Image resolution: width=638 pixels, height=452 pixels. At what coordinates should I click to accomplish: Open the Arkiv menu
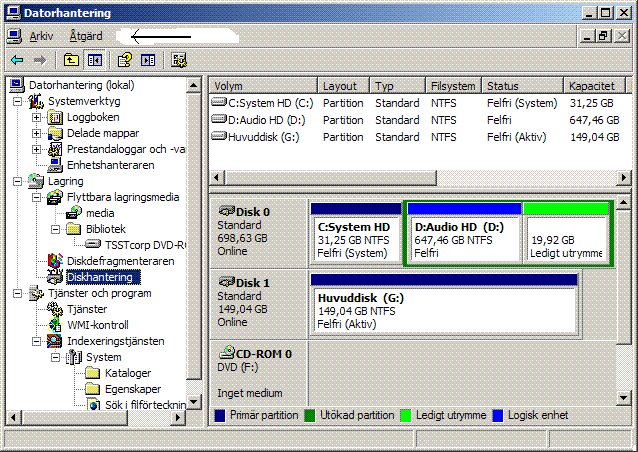[41, 35]
